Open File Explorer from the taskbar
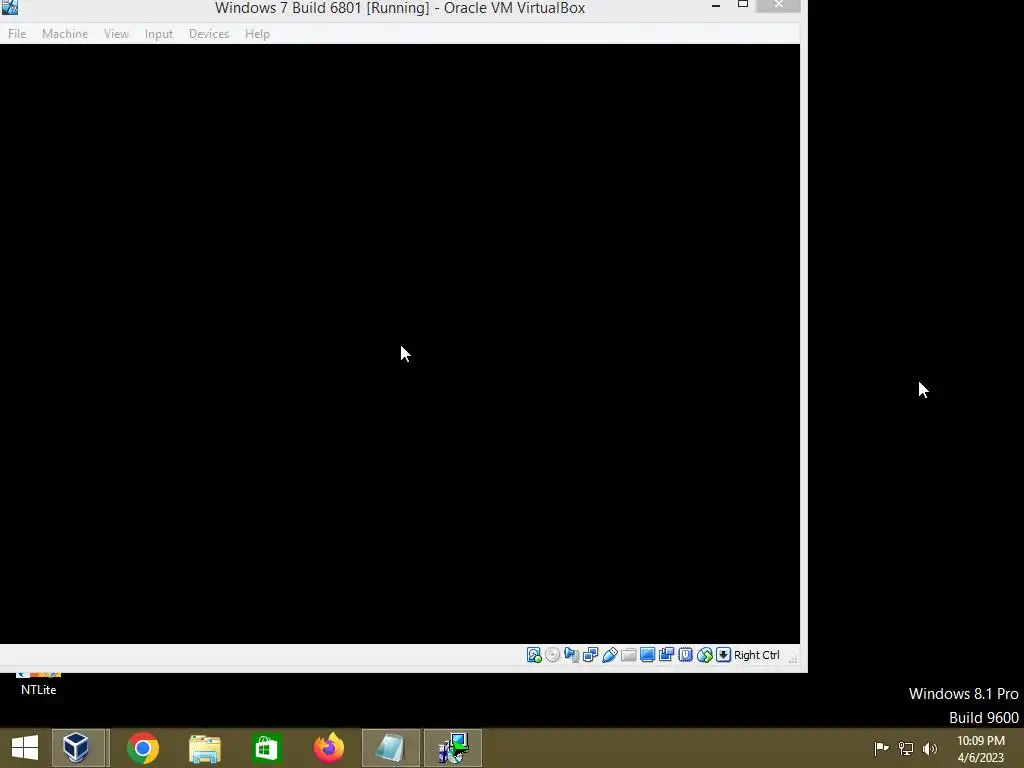 tap(204, 748)
